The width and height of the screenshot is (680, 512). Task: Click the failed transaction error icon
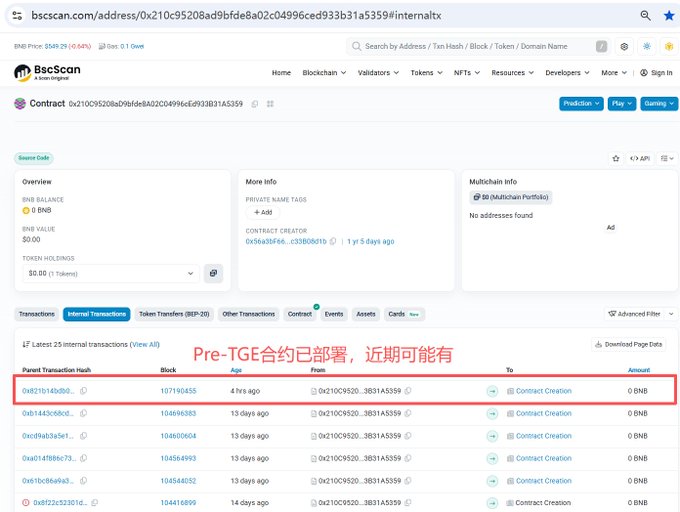coord(26,503)
